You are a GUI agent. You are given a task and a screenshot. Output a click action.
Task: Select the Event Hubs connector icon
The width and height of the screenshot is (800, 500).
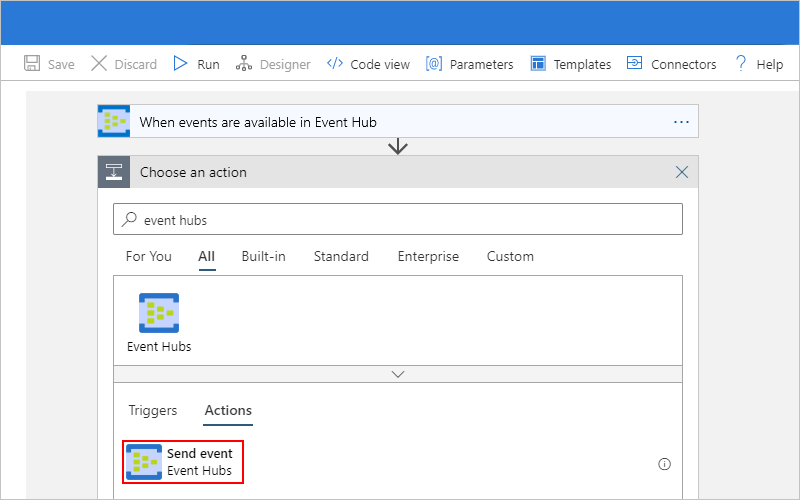pyautogui.click(x=159, y=313)
